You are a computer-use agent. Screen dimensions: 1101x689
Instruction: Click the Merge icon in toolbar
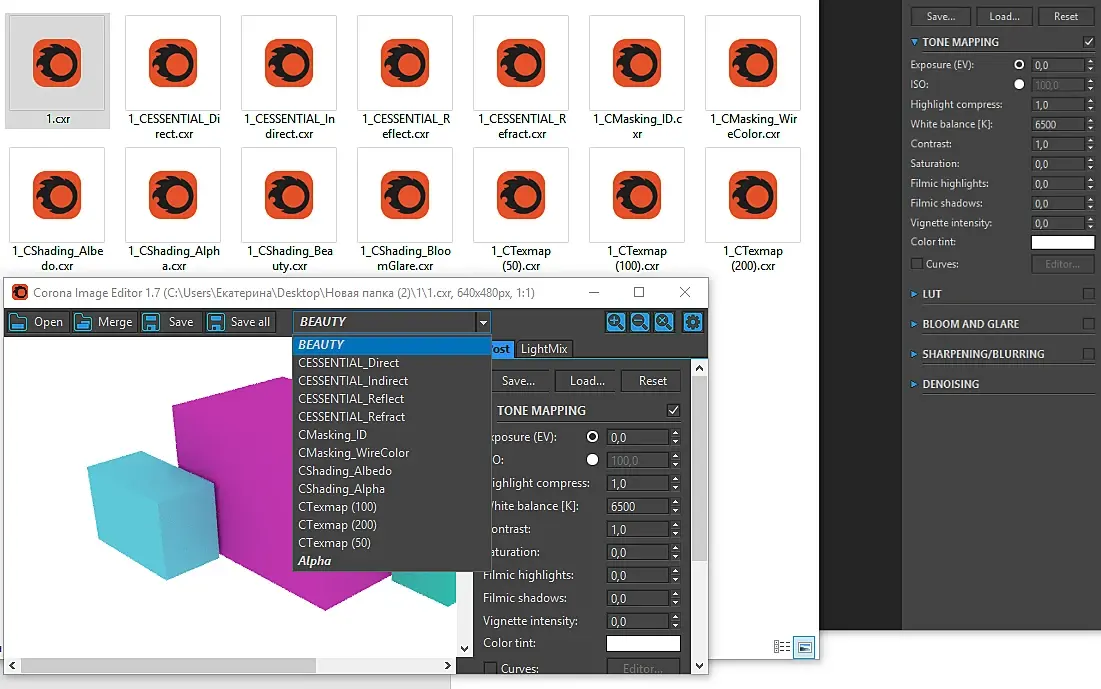(83, 322)
